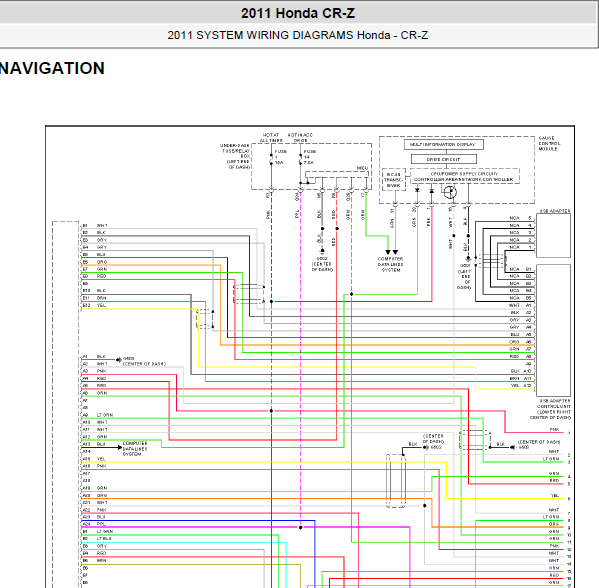Click the "ORG 9" pin on the lower right connector
Screen dimensions: 599x588
560,526
